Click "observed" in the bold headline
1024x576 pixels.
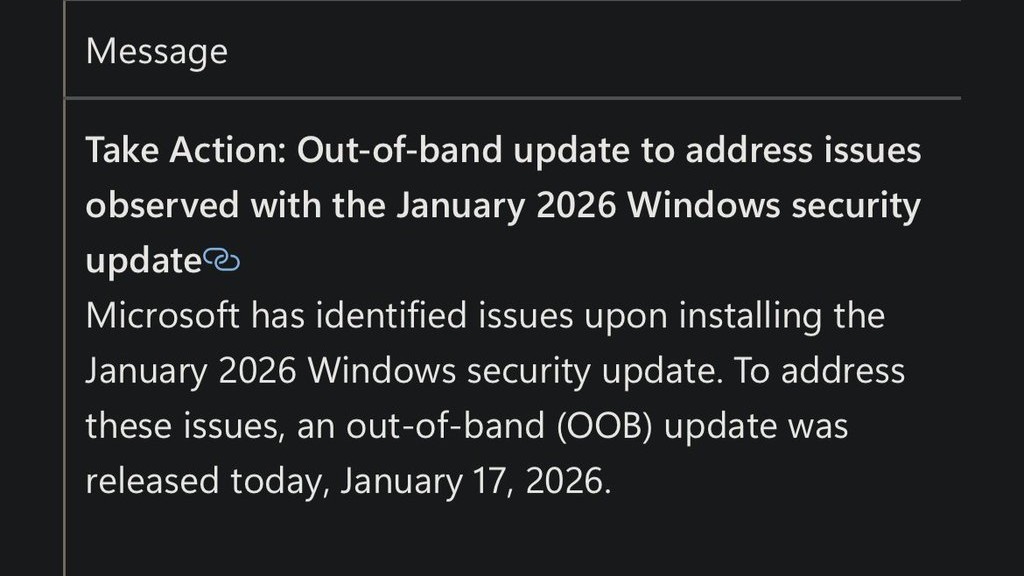[x=161, y=206]
